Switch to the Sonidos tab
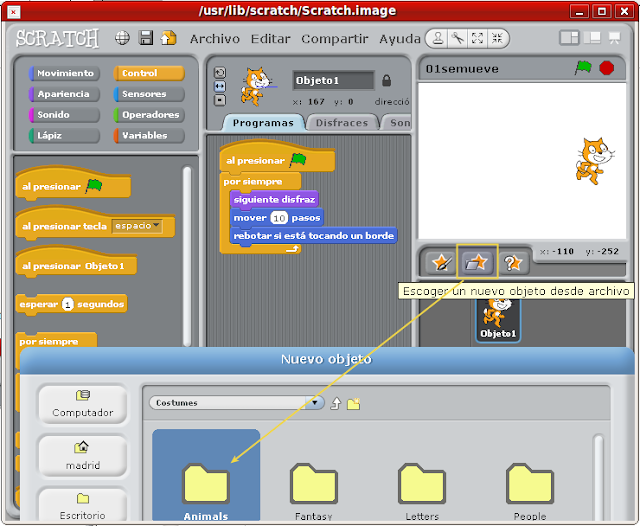The height and width of the screenshot is (526, 640). tap(396, 123)
